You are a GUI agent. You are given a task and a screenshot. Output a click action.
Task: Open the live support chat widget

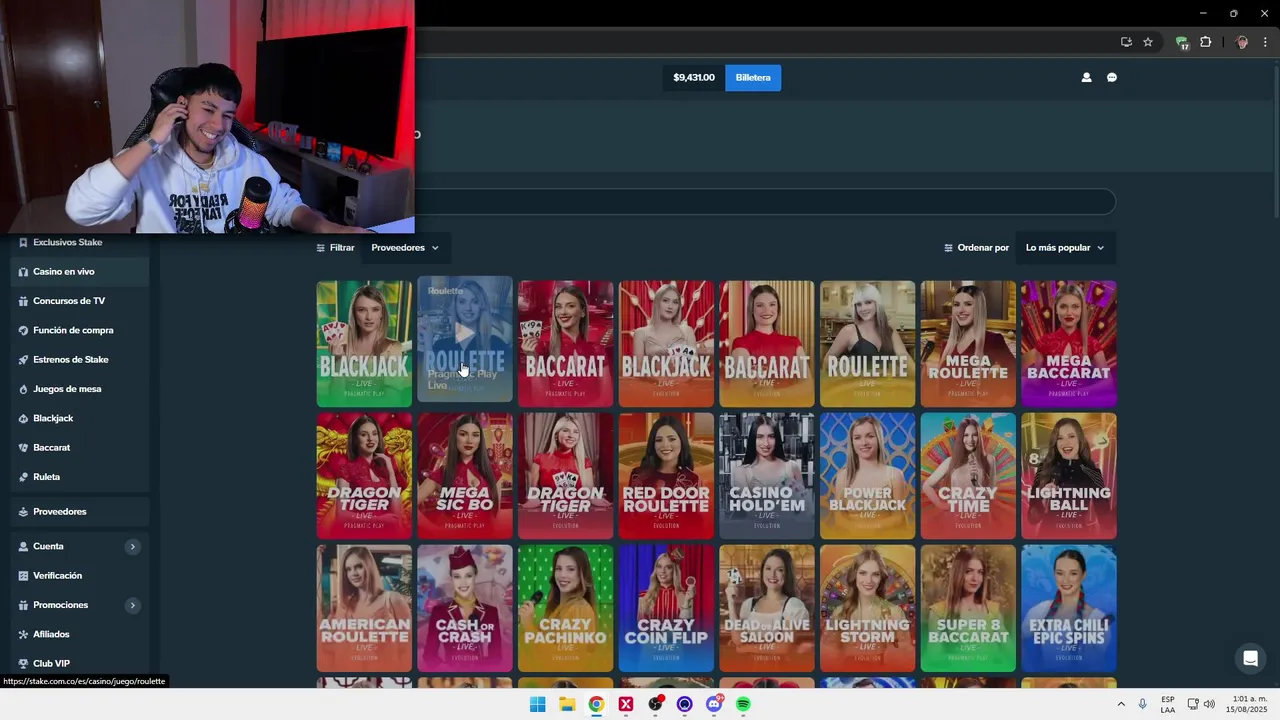(x=1250, y=658)
